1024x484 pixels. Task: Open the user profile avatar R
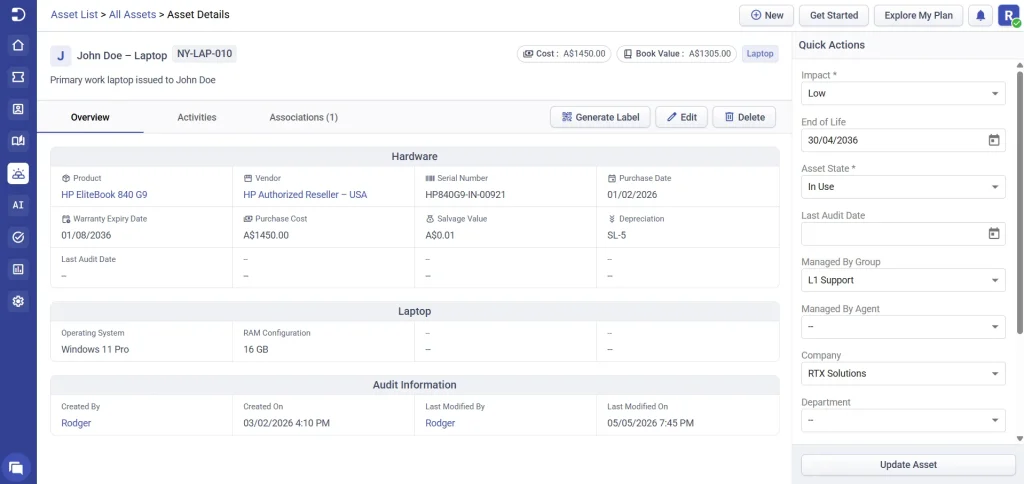tap(1008, 15)
